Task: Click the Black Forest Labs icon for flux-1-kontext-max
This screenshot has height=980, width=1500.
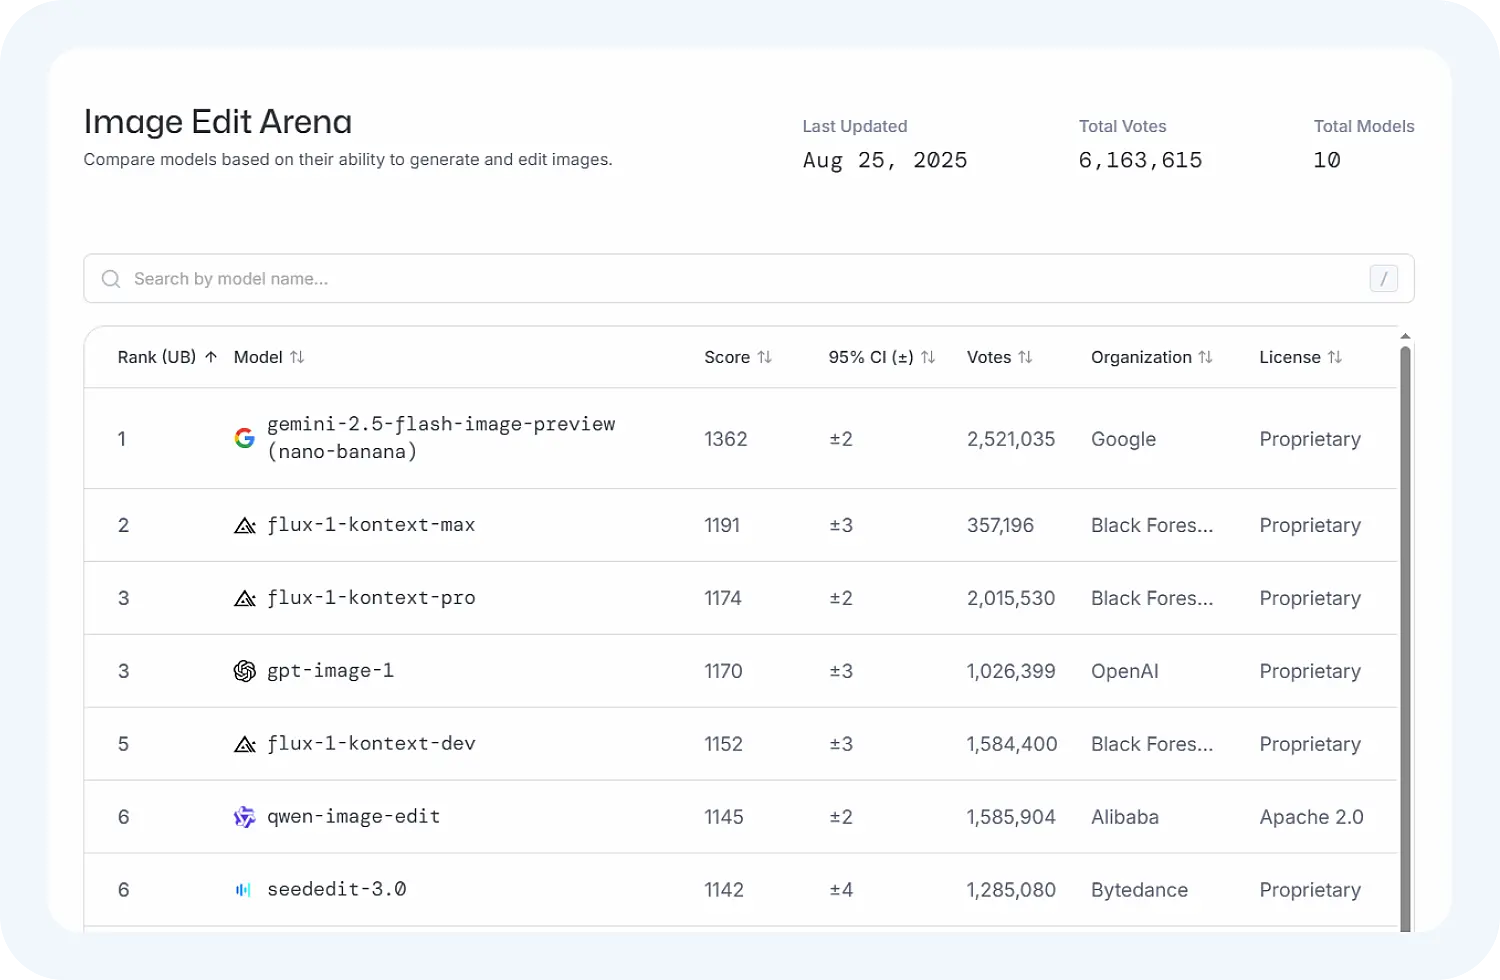Action: click(x=244, y=525)
